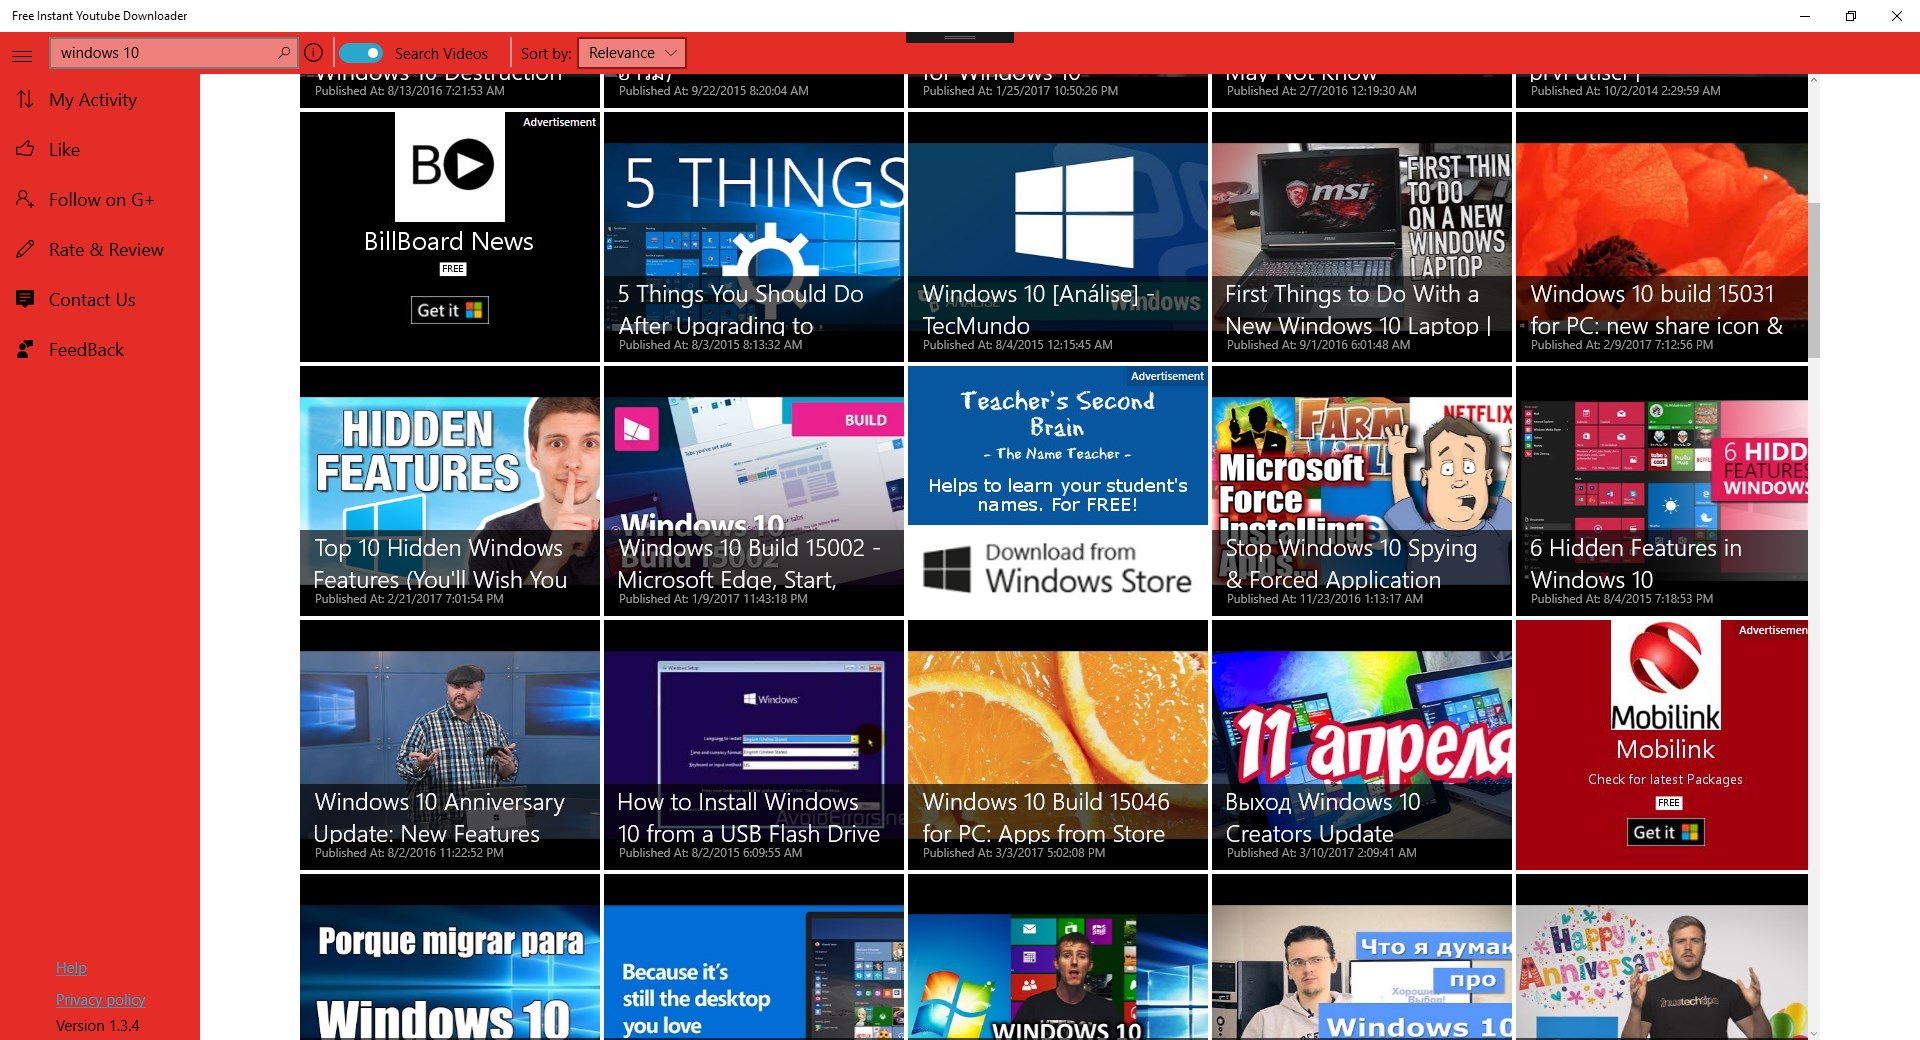Toggle the Search Videos switch
Screen dimensions: 1920x1040
tap(360, 53)
